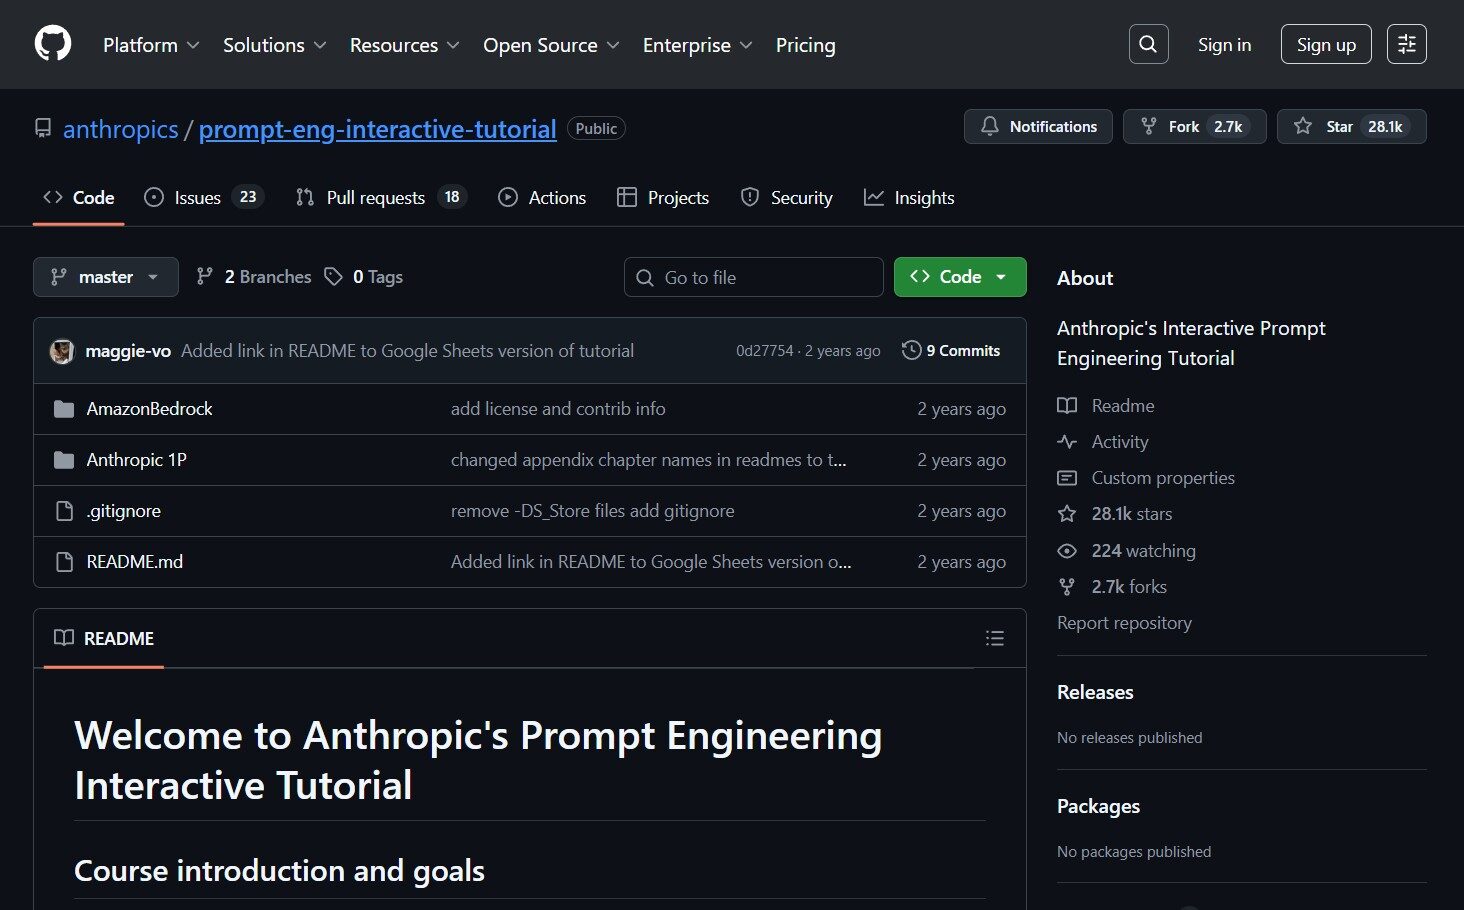The height and width of the screenshot is (910, 1464).
Task: Click the Sign up button
Action: pos(1325,45)
